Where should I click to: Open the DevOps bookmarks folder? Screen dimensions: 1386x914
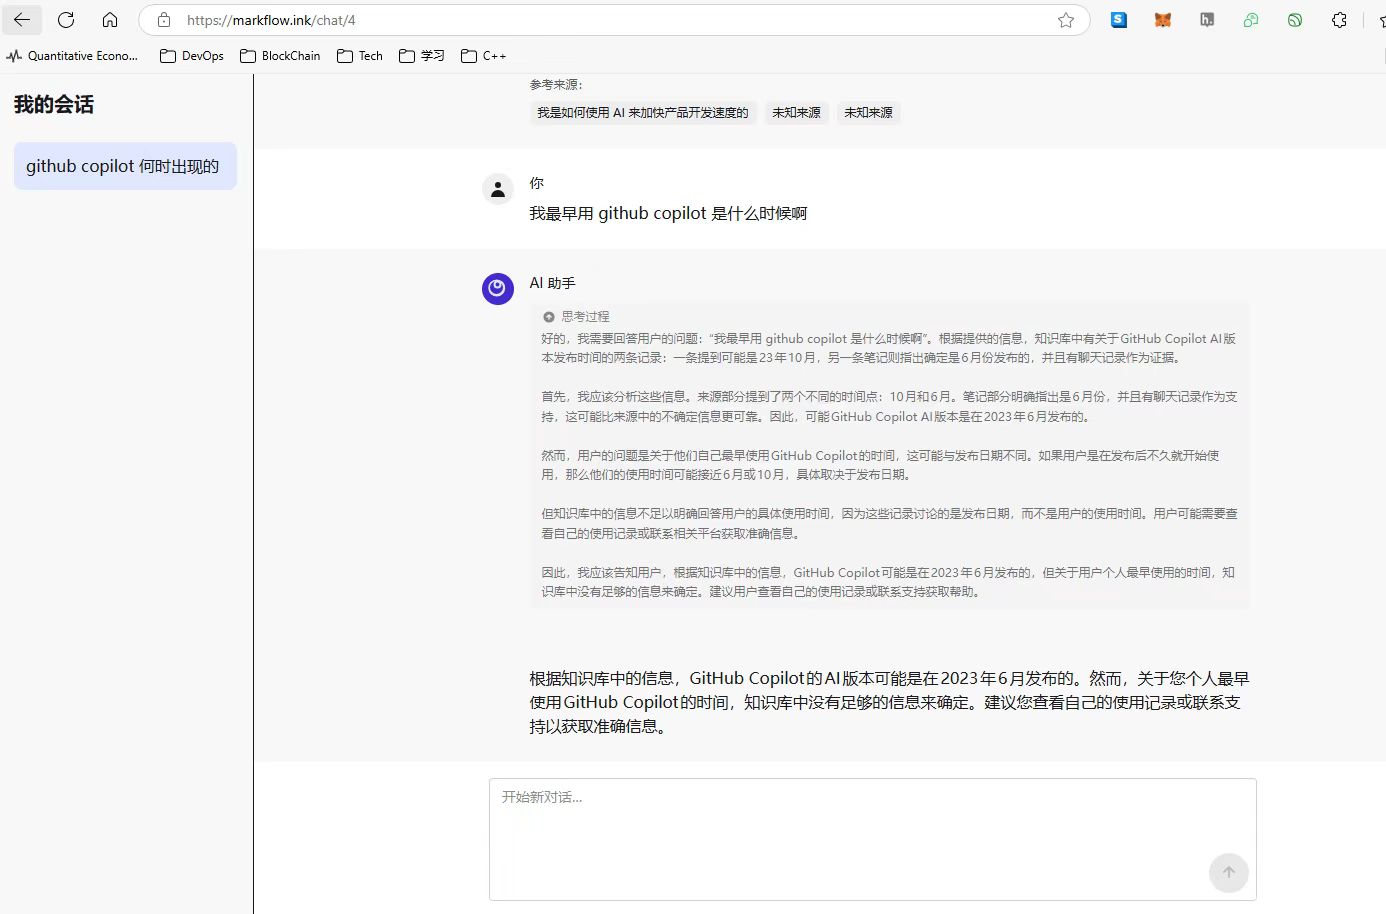pos(192,56)
